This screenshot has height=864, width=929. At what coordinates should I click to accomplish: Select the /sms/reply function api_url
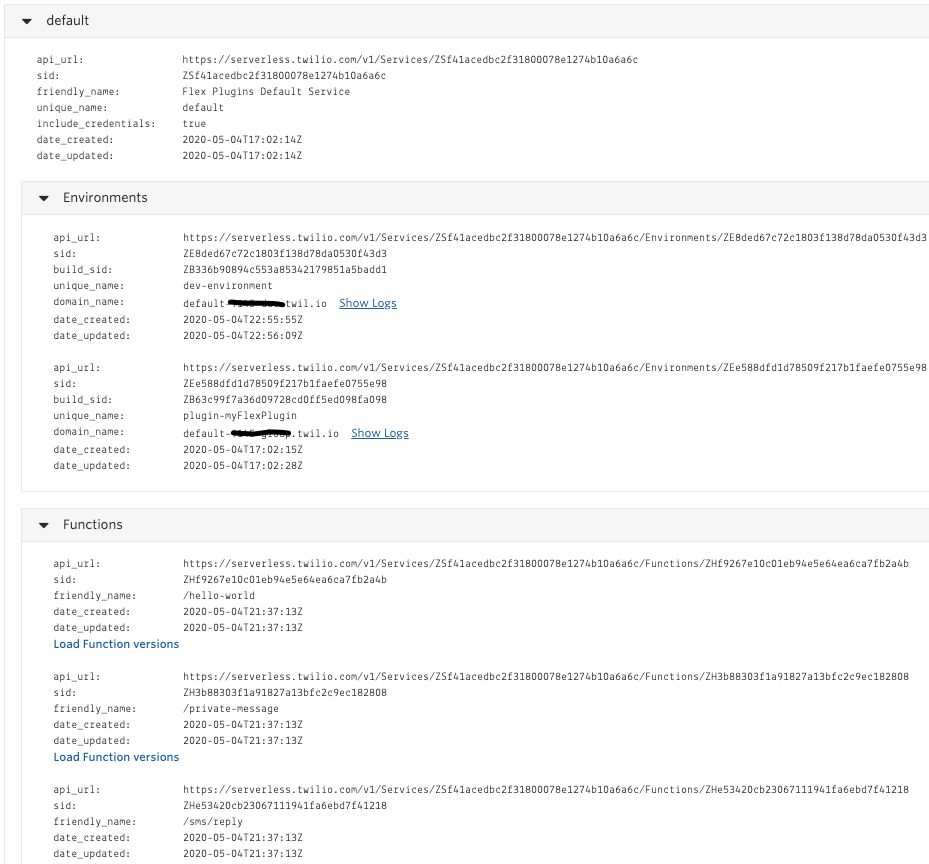(546, 790)
